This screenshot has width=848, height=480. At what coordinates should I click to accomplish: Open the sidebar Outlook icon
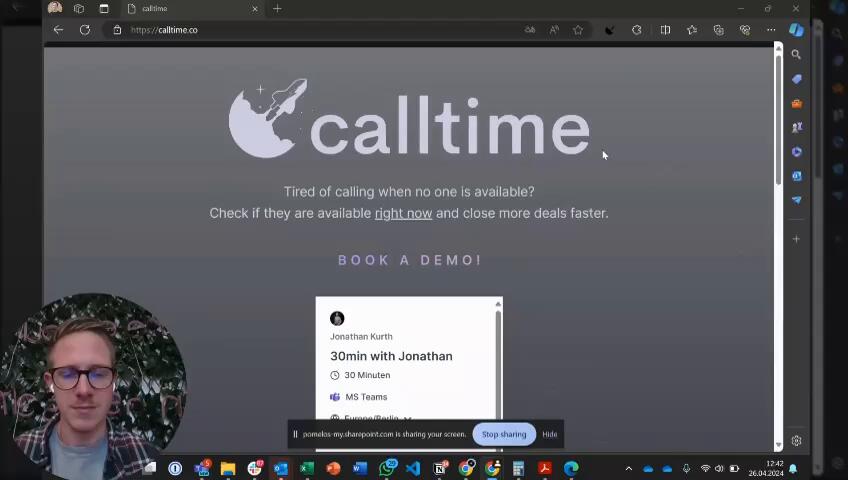pos(797,176)
